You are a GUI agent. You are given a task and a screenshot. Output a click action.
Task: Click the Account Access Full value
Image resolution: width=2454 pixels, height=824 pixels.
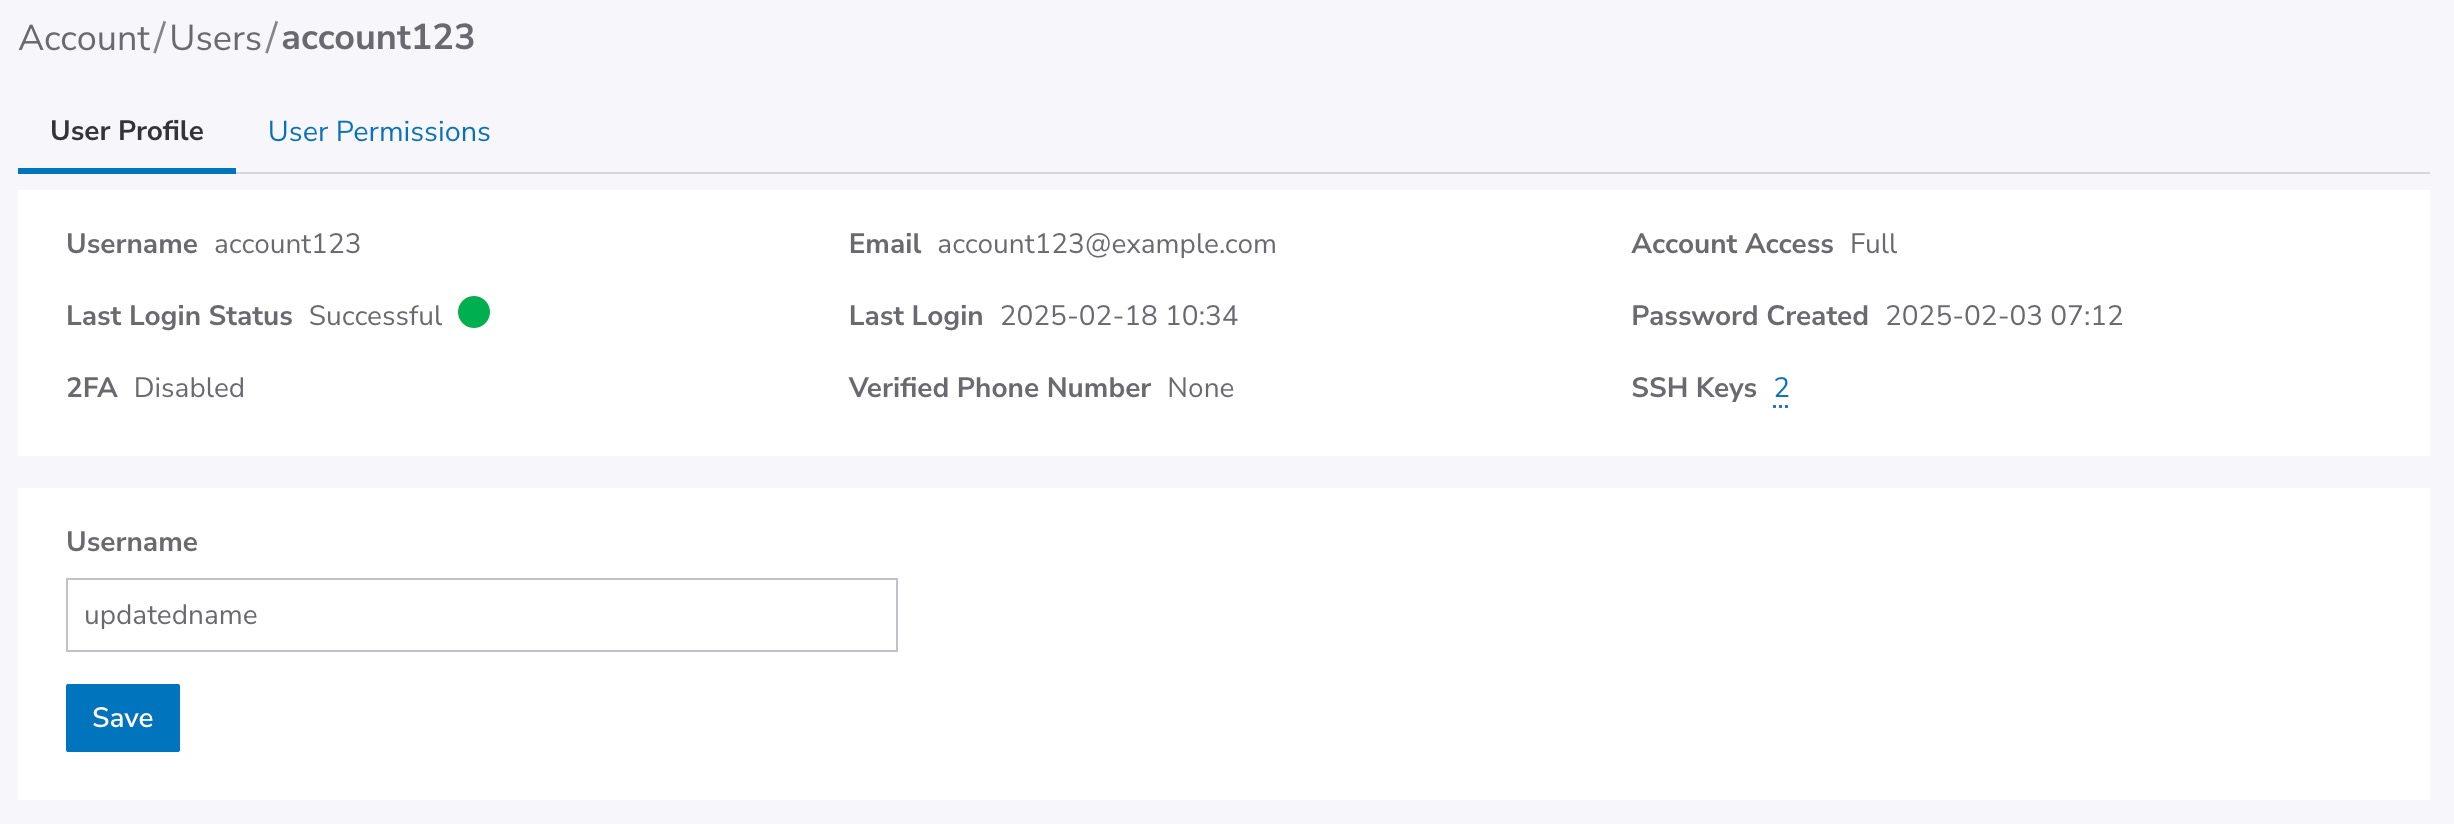(1873, 244)
